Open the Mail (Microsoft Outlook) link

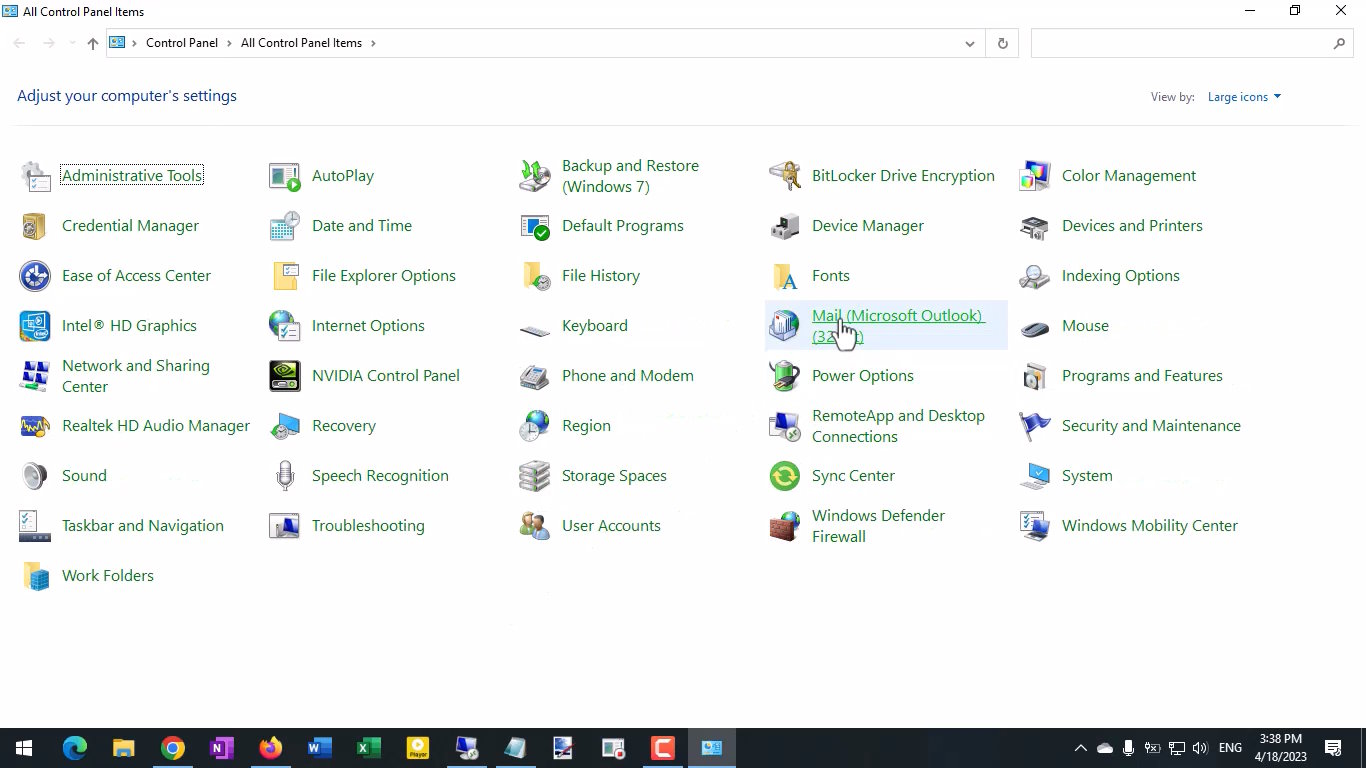(898, 326)
